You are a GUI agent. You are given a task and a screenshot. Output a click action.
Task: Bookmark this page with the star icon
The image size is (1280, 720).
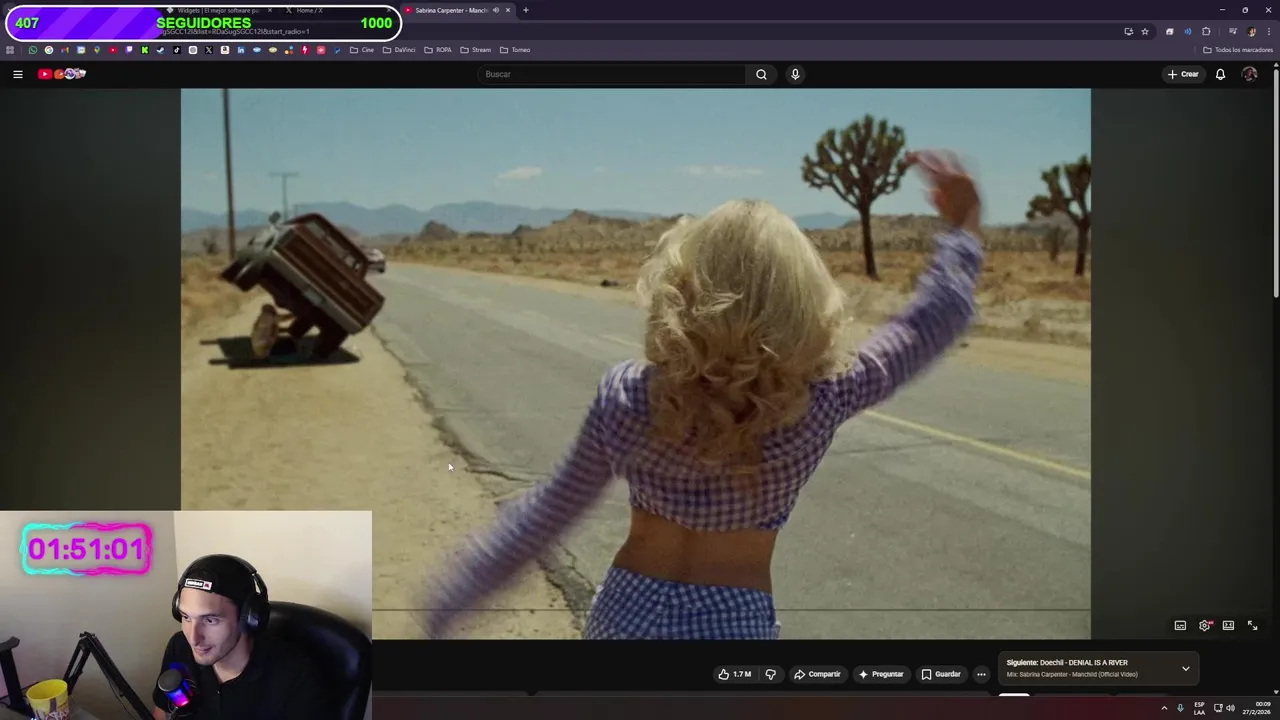pyautogui.click(x=1145, y=32)
